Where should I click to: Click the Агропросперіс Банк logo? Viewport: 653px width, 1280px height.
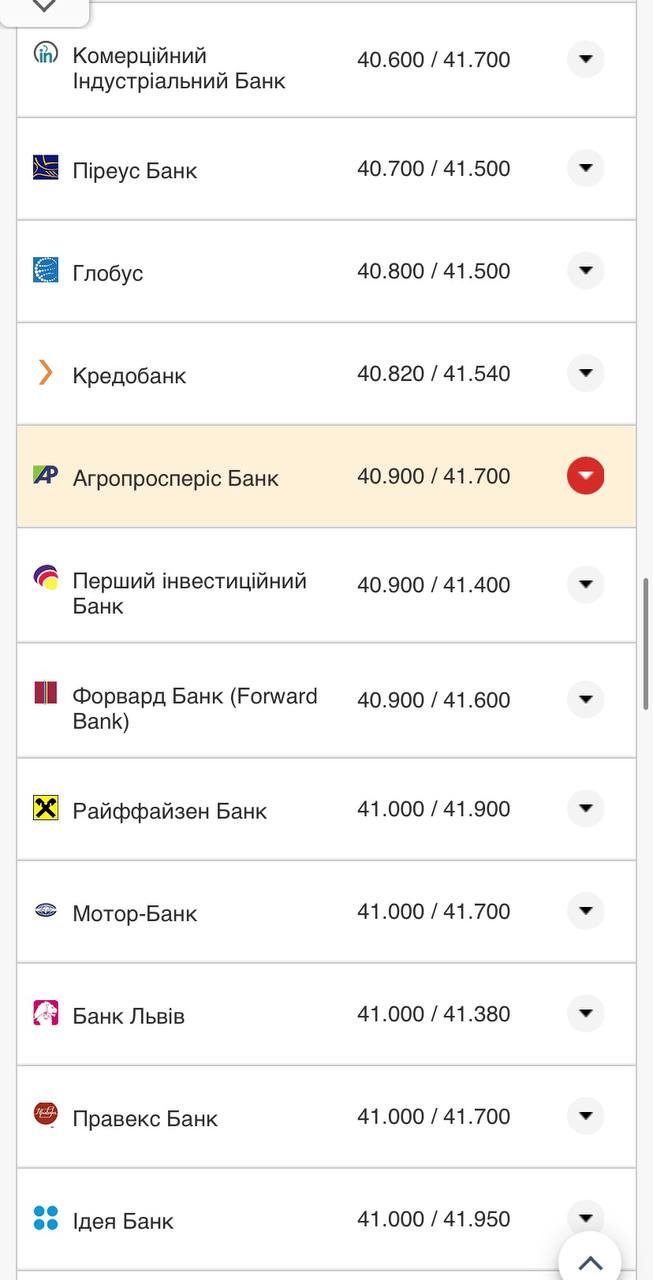coord(43,476)
